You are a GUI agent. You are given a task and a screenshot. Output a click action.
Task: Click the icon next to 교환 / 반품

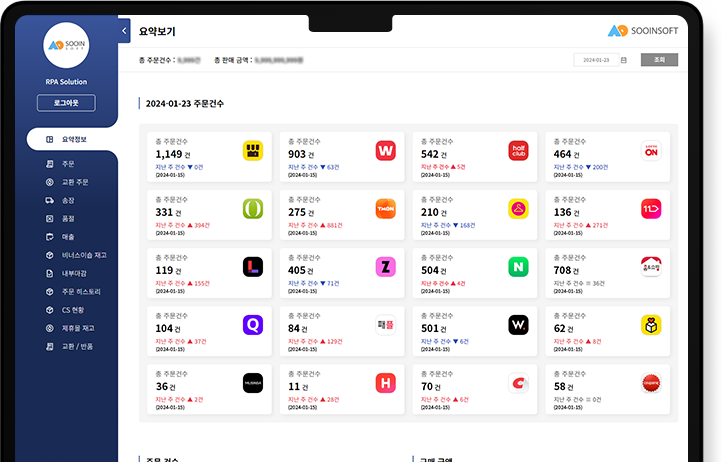click(x=49, y=346)
